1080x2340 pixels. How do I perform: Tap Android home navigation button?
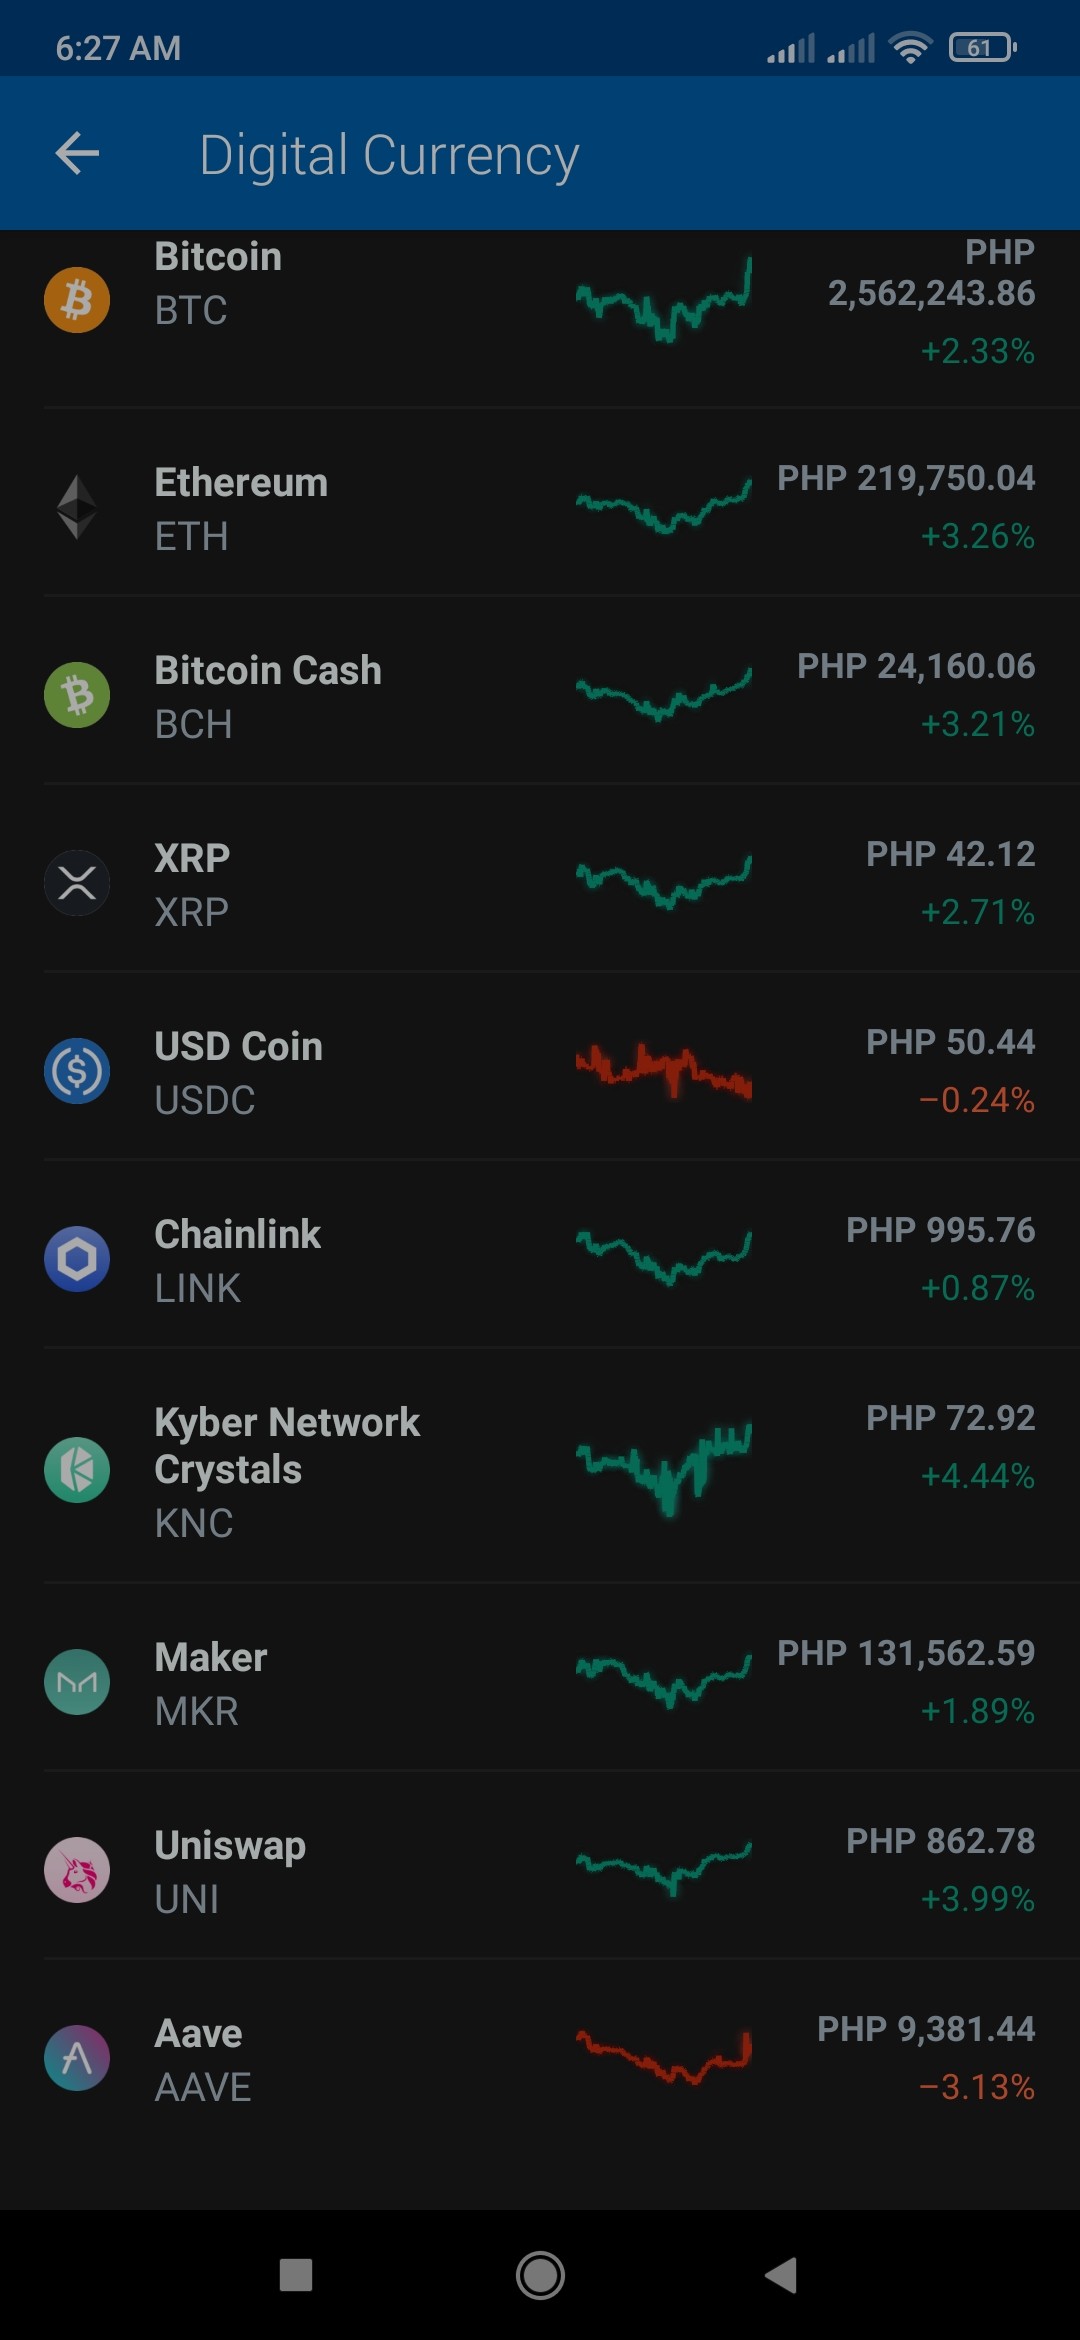coord(540,2275)
